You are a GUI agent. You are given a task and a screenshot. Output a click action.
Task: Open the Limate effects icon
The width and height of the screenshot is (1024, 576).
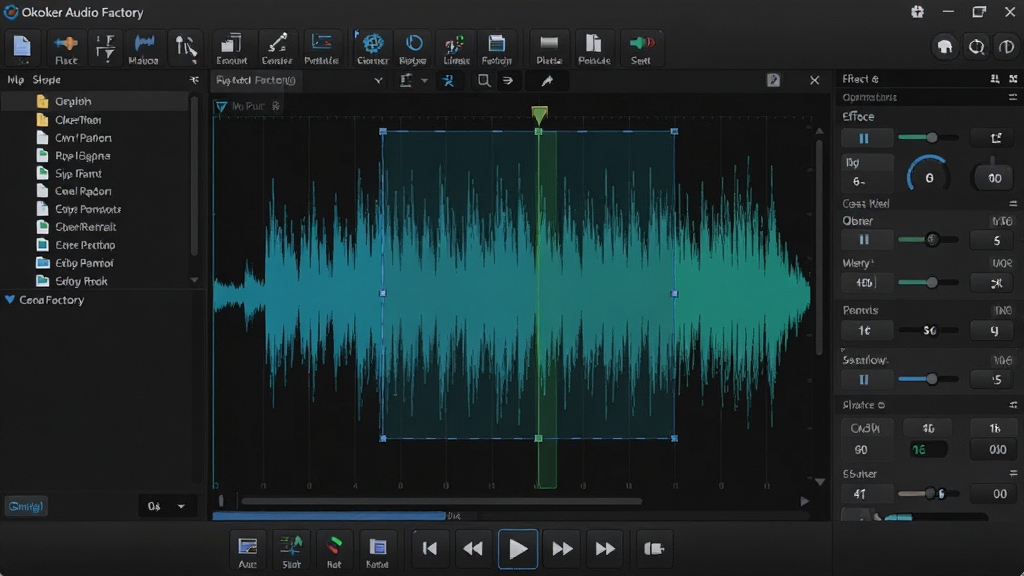[x=456, y=49]
